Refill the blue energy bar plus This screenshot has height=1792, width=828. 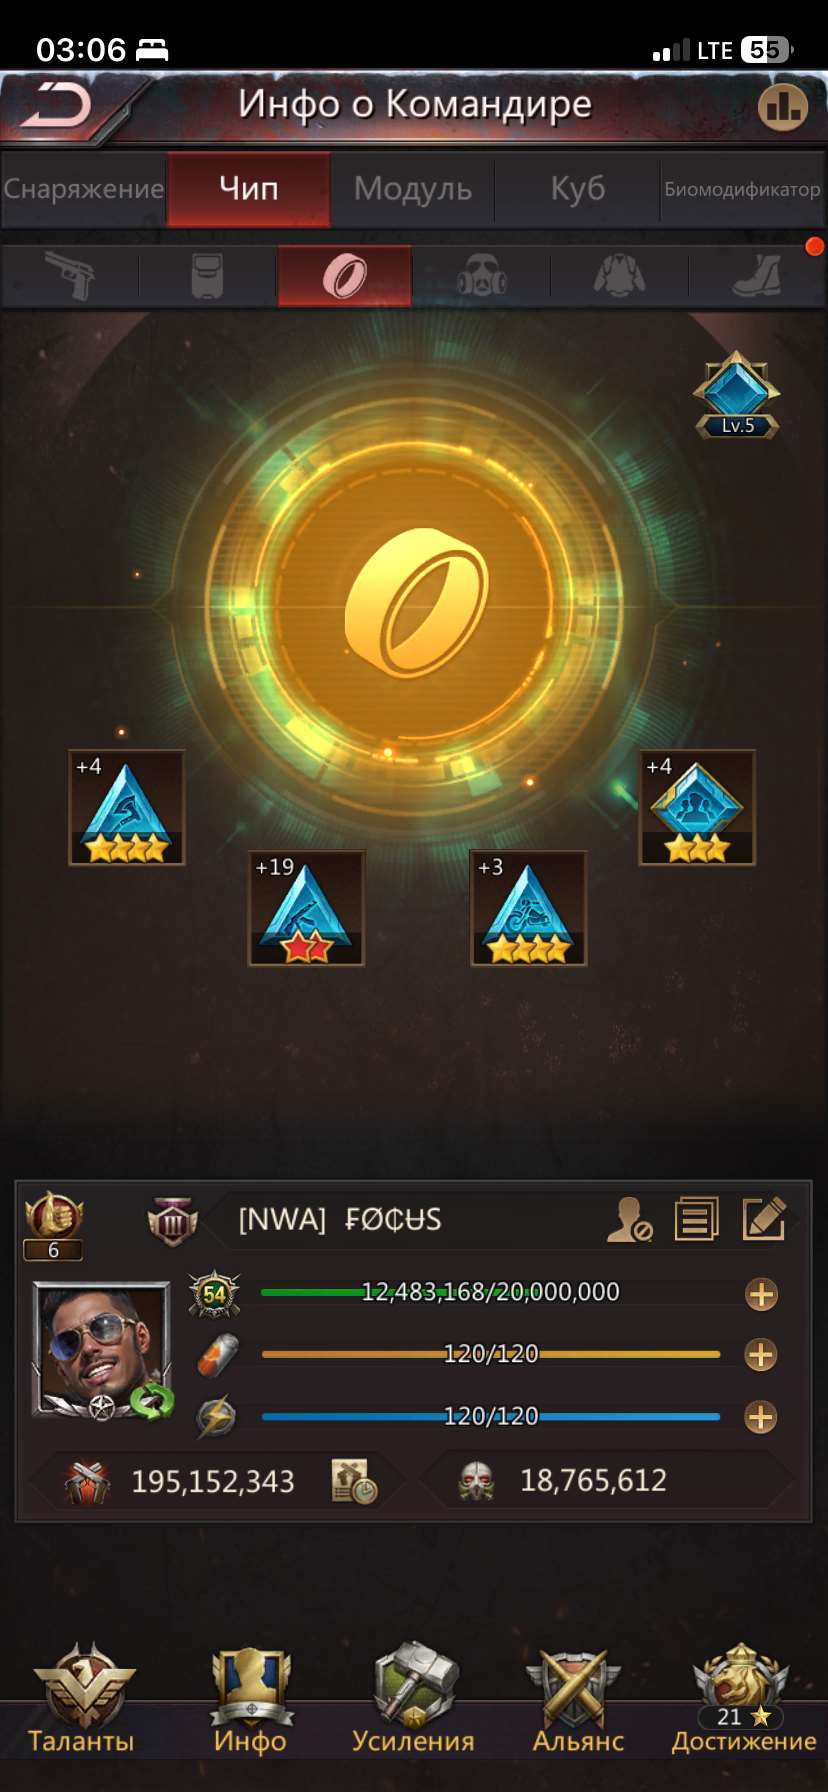coord(761,1417)
